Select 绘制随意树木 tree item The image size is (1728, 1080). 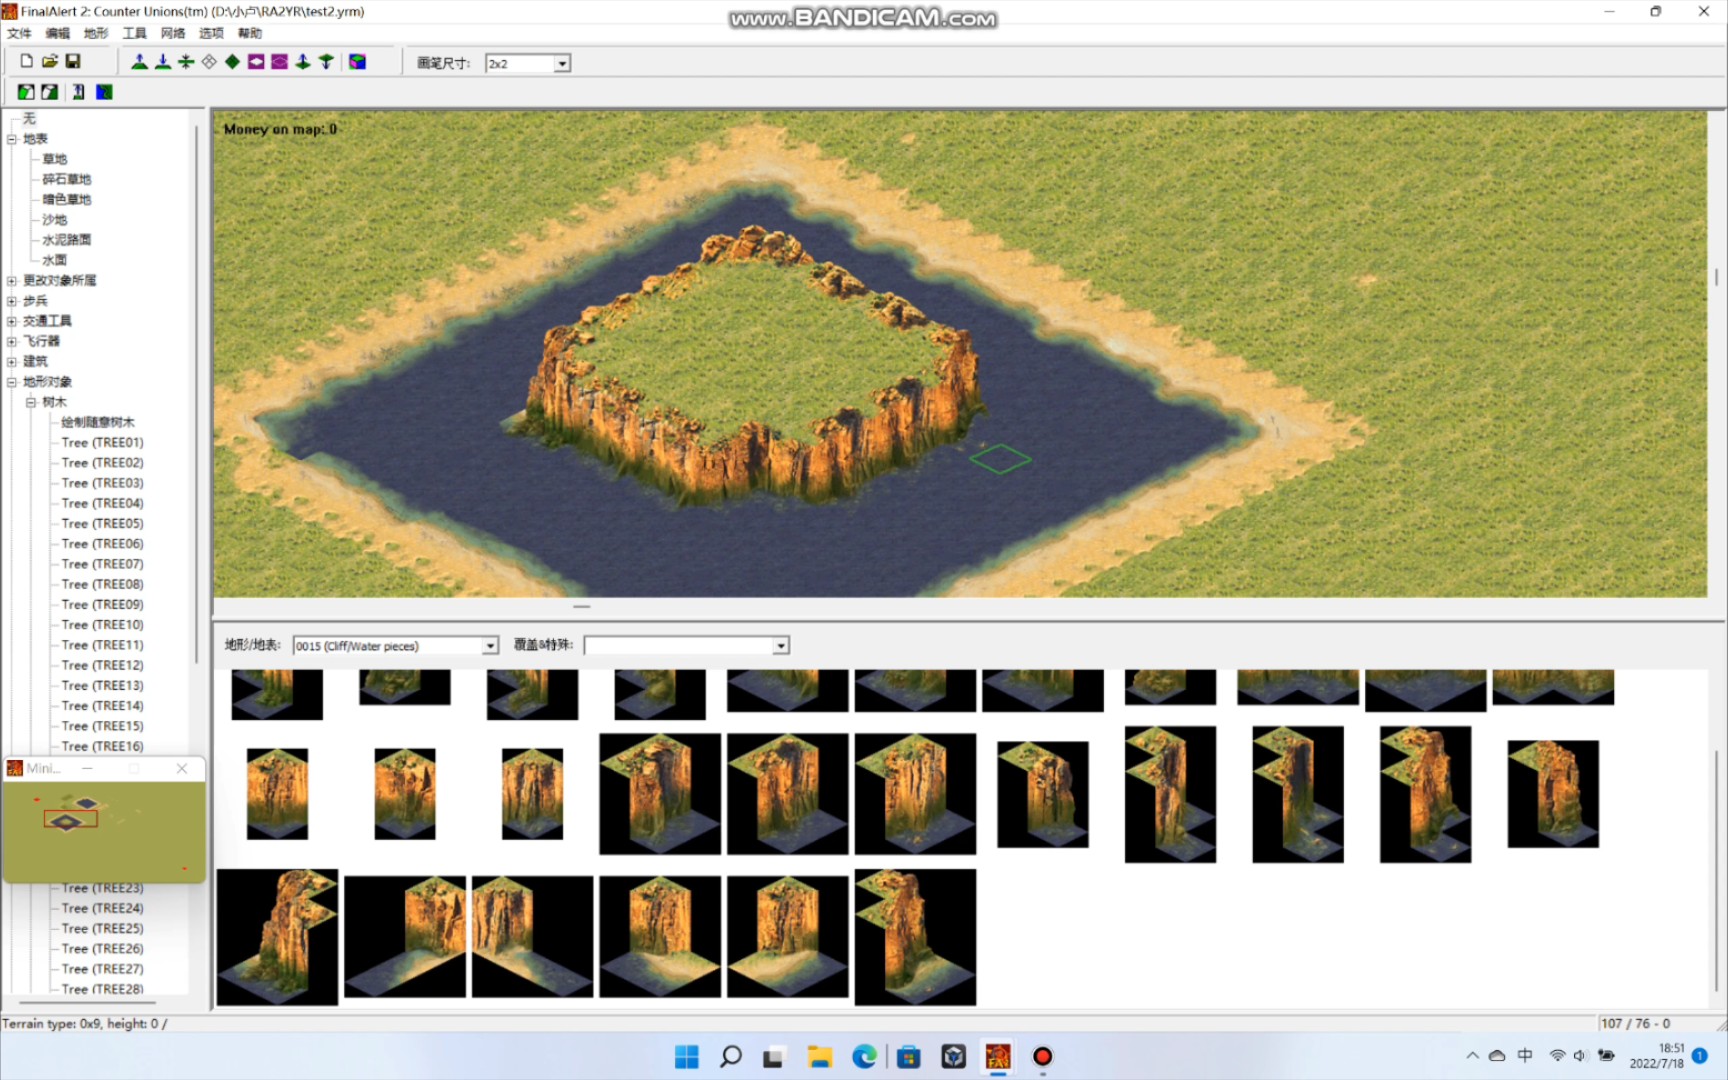click(97, 422)
